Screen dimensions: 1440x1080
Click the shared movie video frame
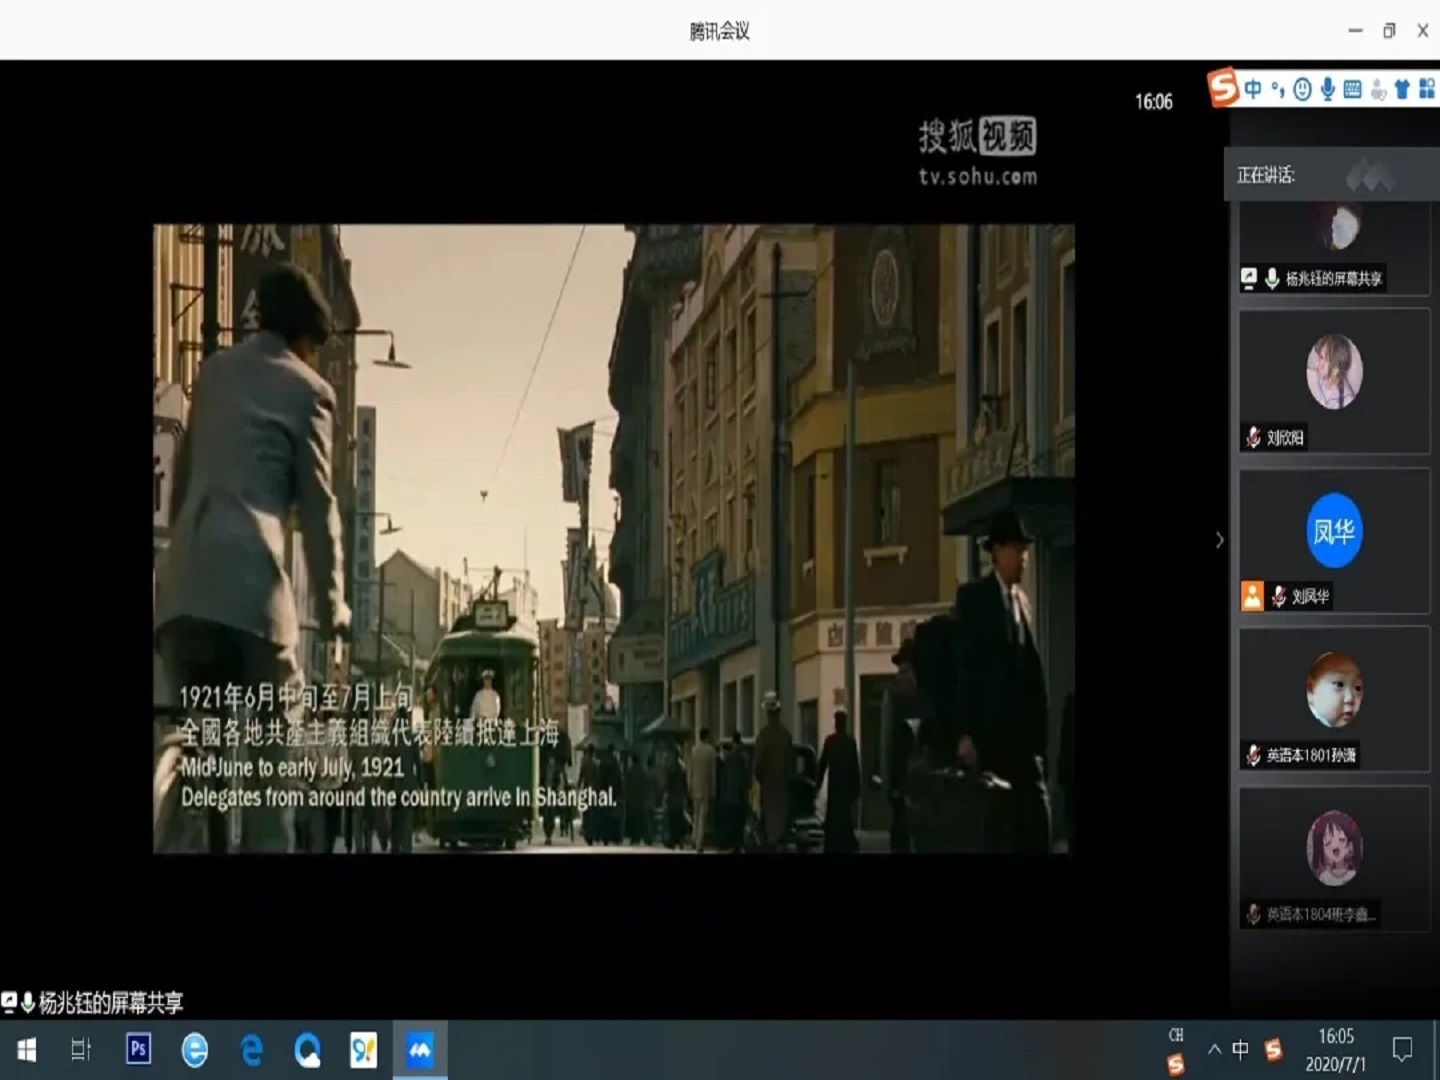tap(613, 538)
